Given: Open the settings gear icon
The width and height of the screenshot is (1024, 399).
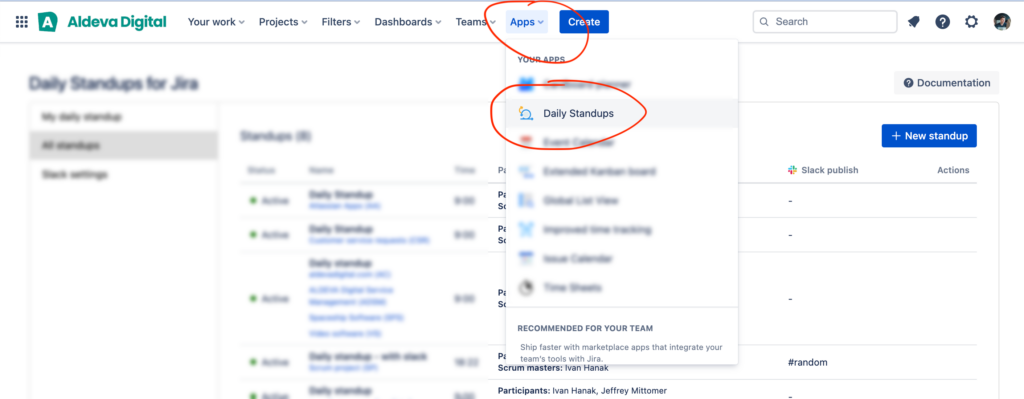Looking at the screenshot, I should [x=972, y=22].
